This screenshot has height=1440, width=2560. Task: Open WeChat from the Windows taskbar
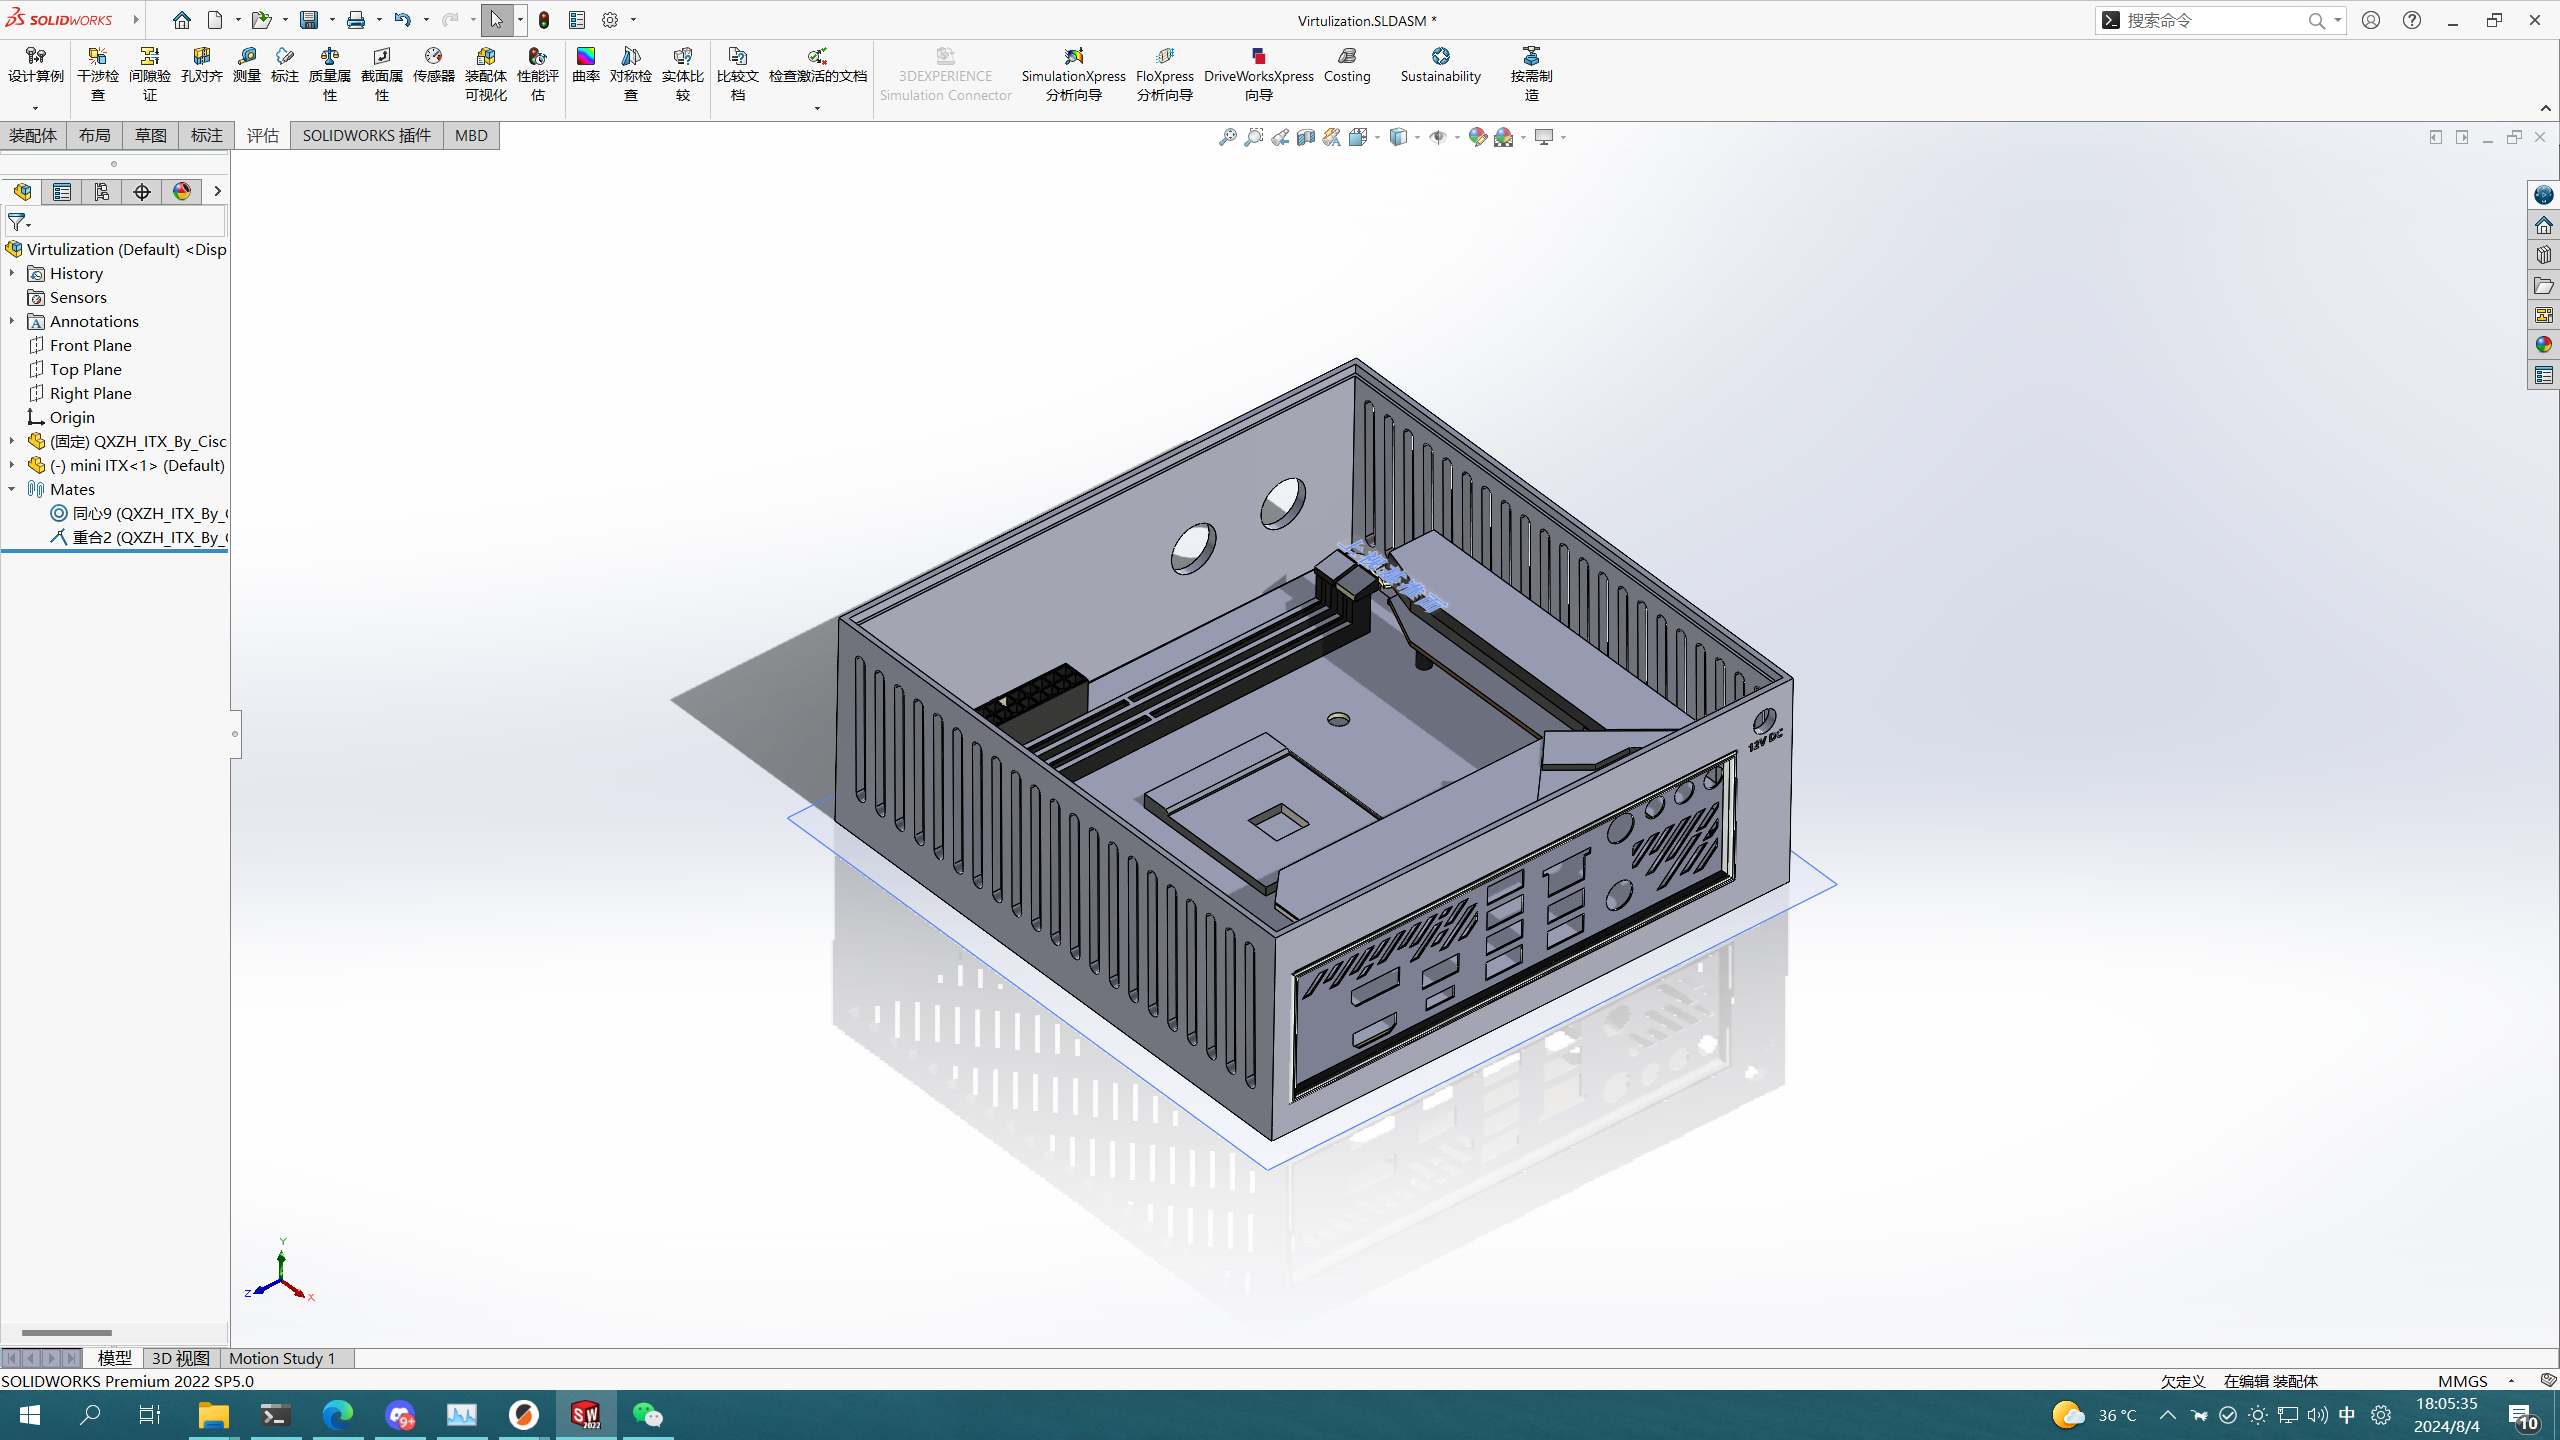click(x=647, y=1415)
